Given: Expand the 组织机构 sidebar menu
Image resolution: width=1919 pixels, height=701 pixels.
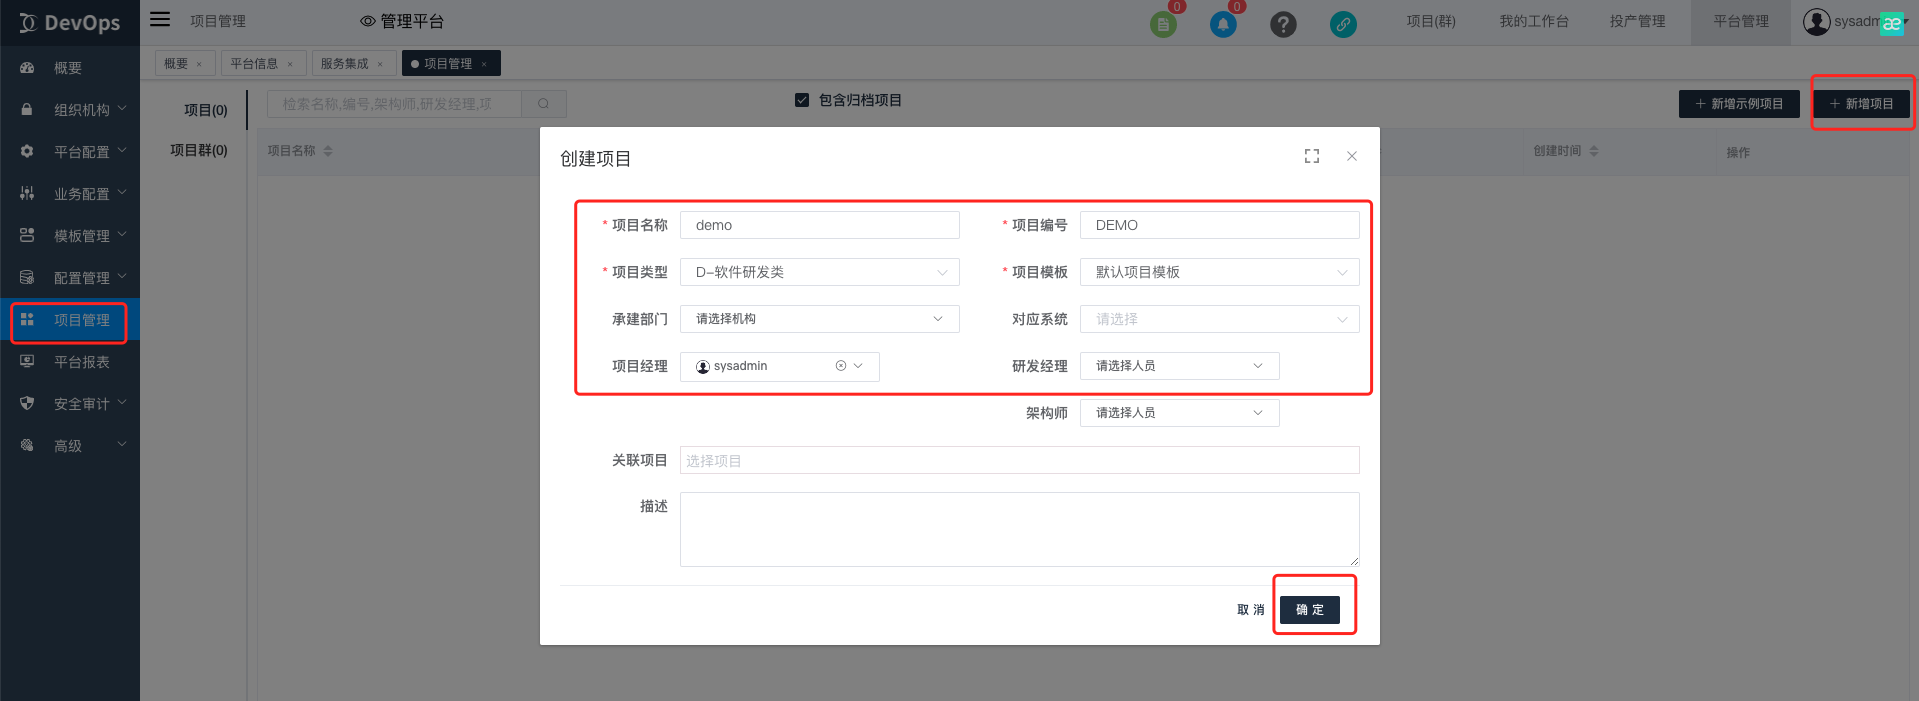Looking at the screenshot, I should 82,110.
